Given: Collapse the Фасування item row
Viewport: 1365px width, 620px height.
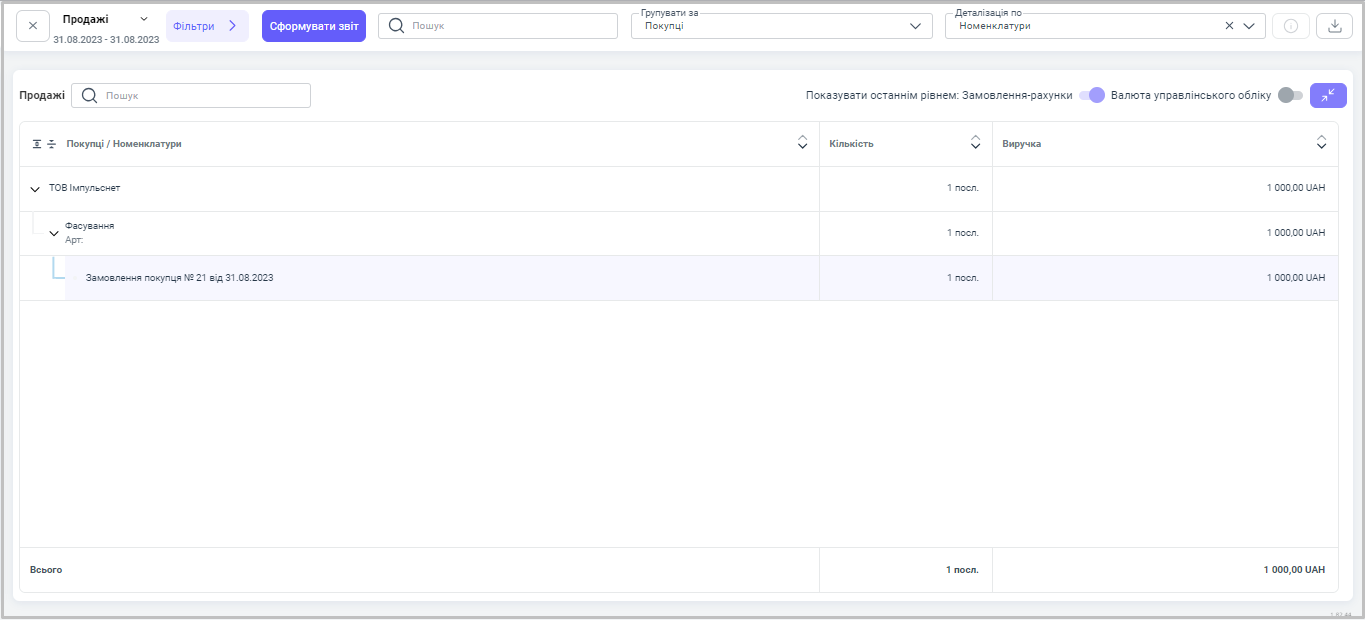Looking at the screenshot, I should [54, 233].
